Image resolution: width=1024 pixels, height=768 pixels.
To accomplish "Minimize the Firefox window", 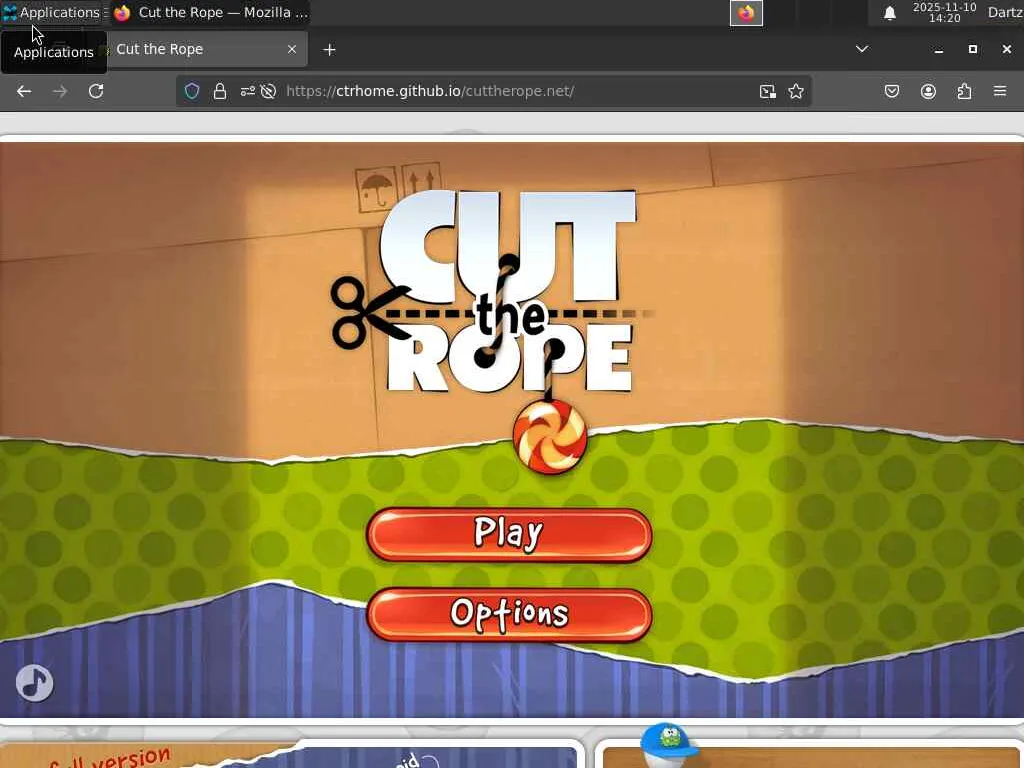I will (938, 50).
